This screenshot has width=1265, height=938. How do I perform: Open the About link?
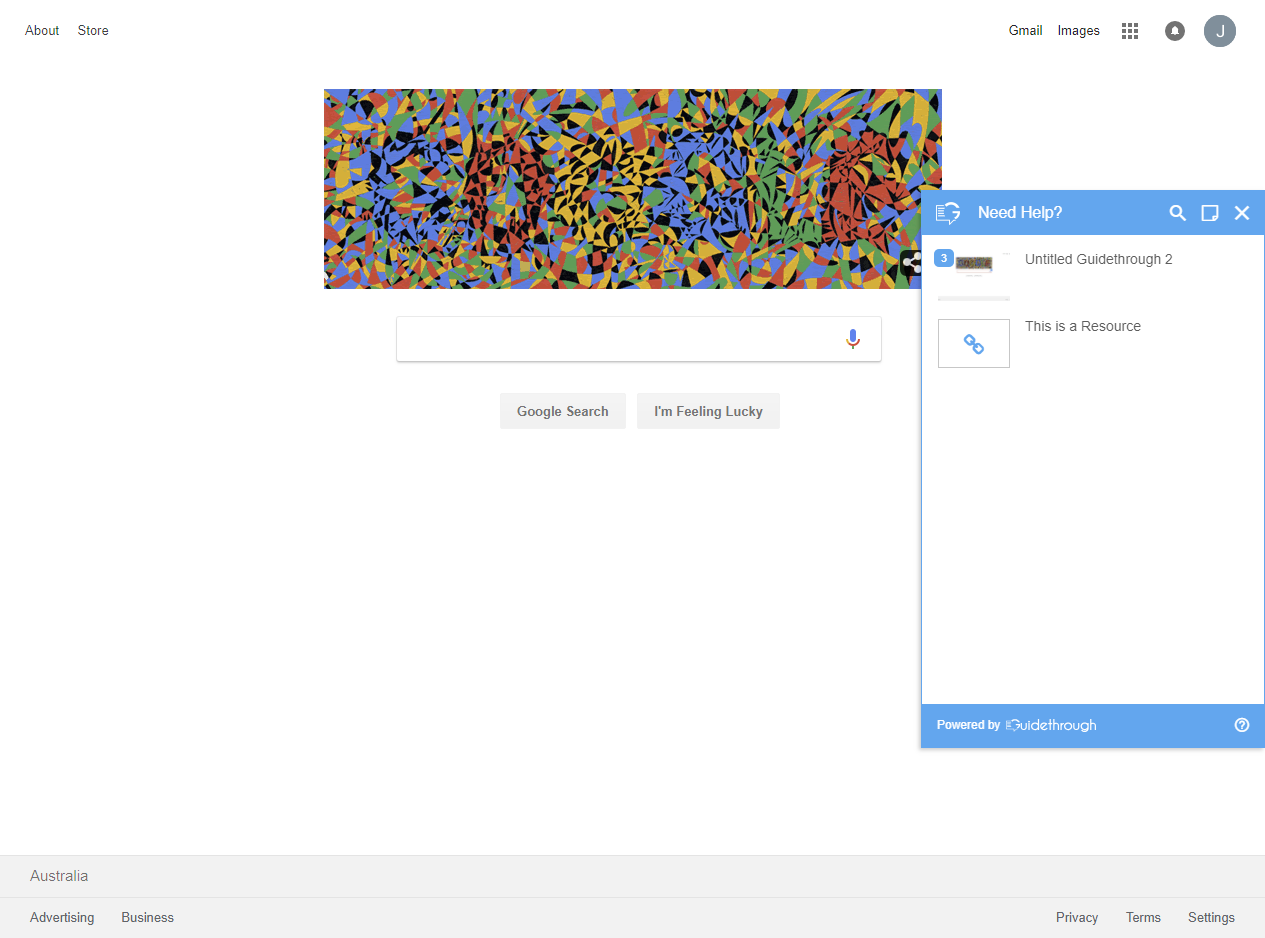pyautogui.click(x=42, y=31)
